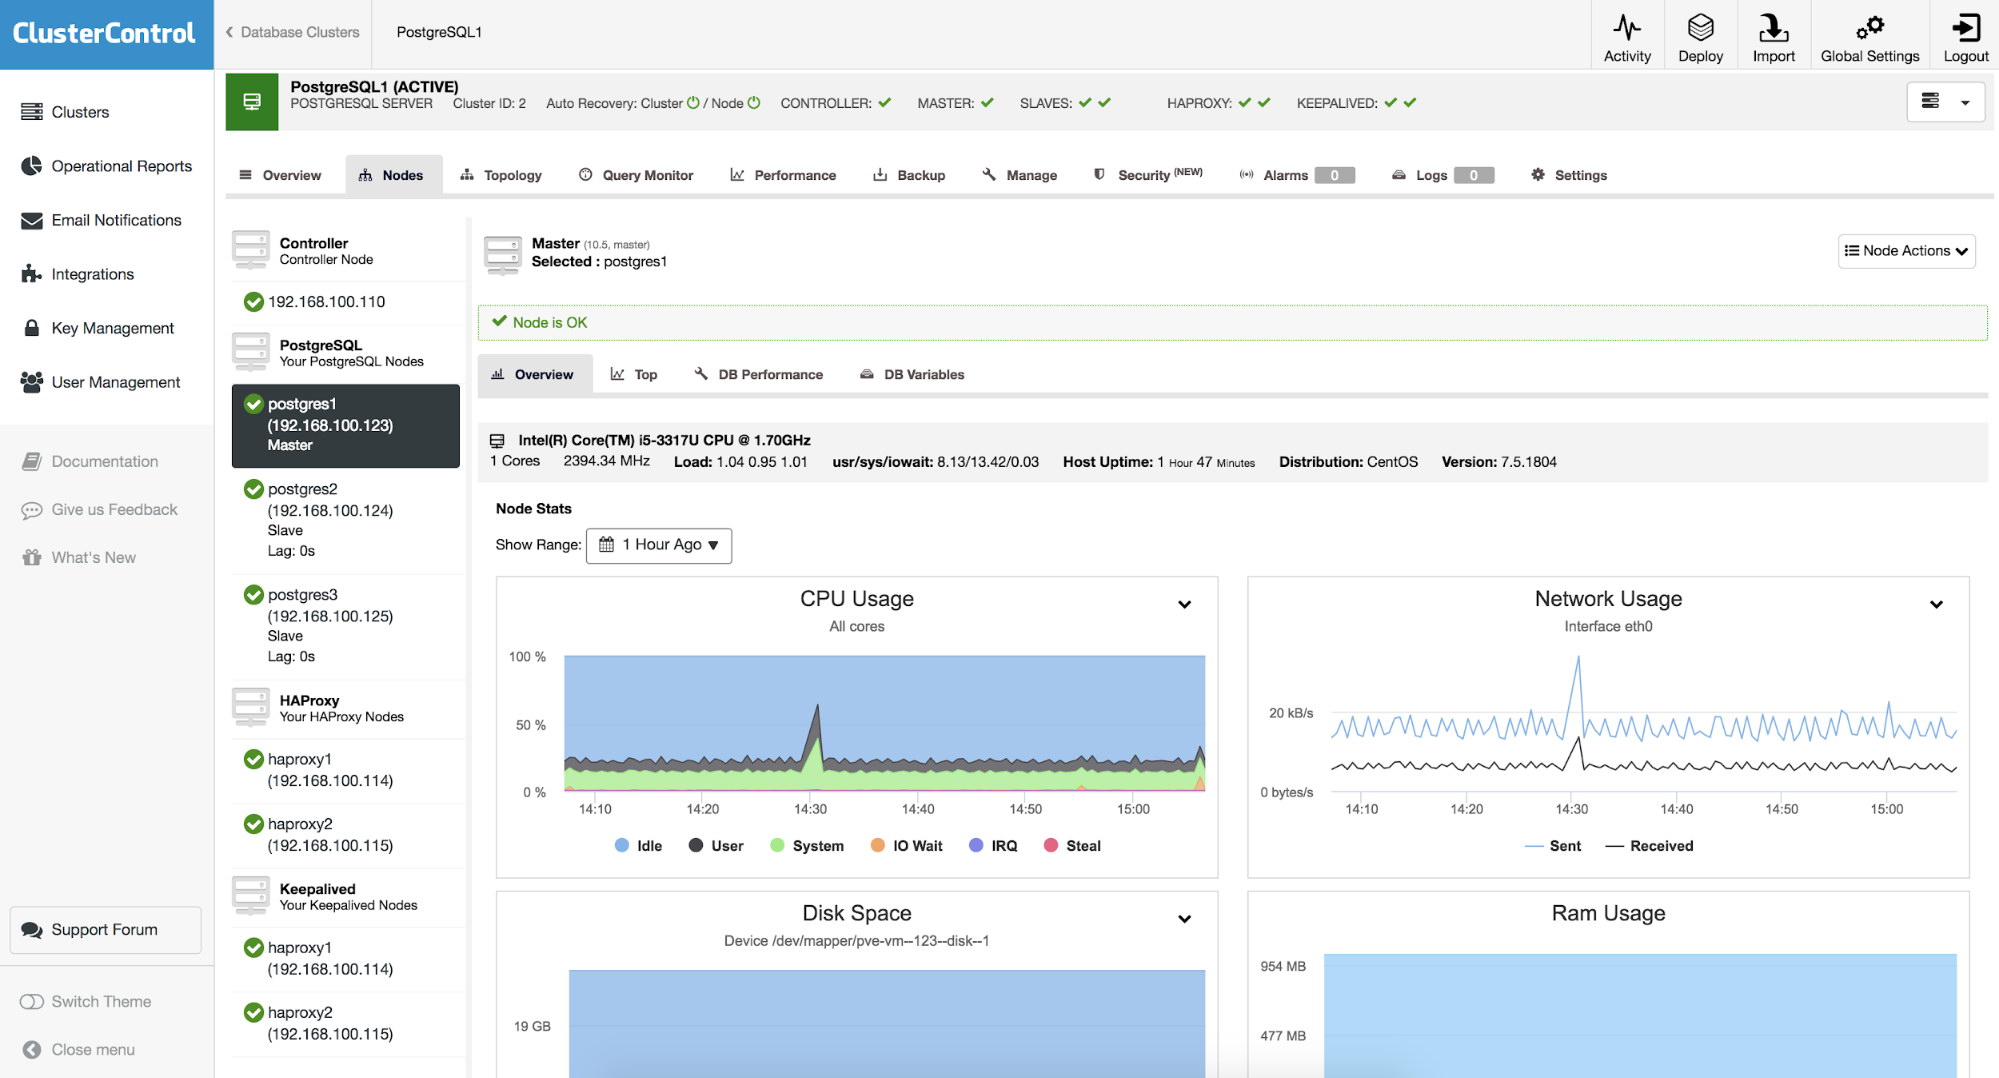Toggle User series in CPU legend
This screenshot has width=1999, height=1078.
(x=716, y=845)
